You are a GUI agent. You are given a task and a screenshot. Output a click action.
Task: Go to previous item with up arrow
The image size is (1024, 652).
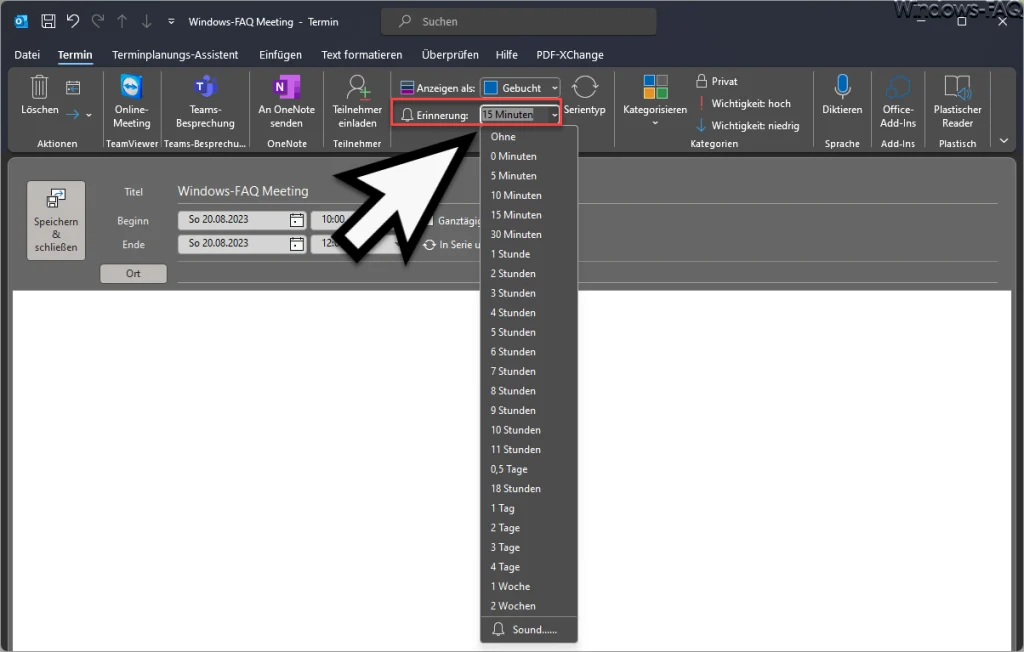pos(122,22)
